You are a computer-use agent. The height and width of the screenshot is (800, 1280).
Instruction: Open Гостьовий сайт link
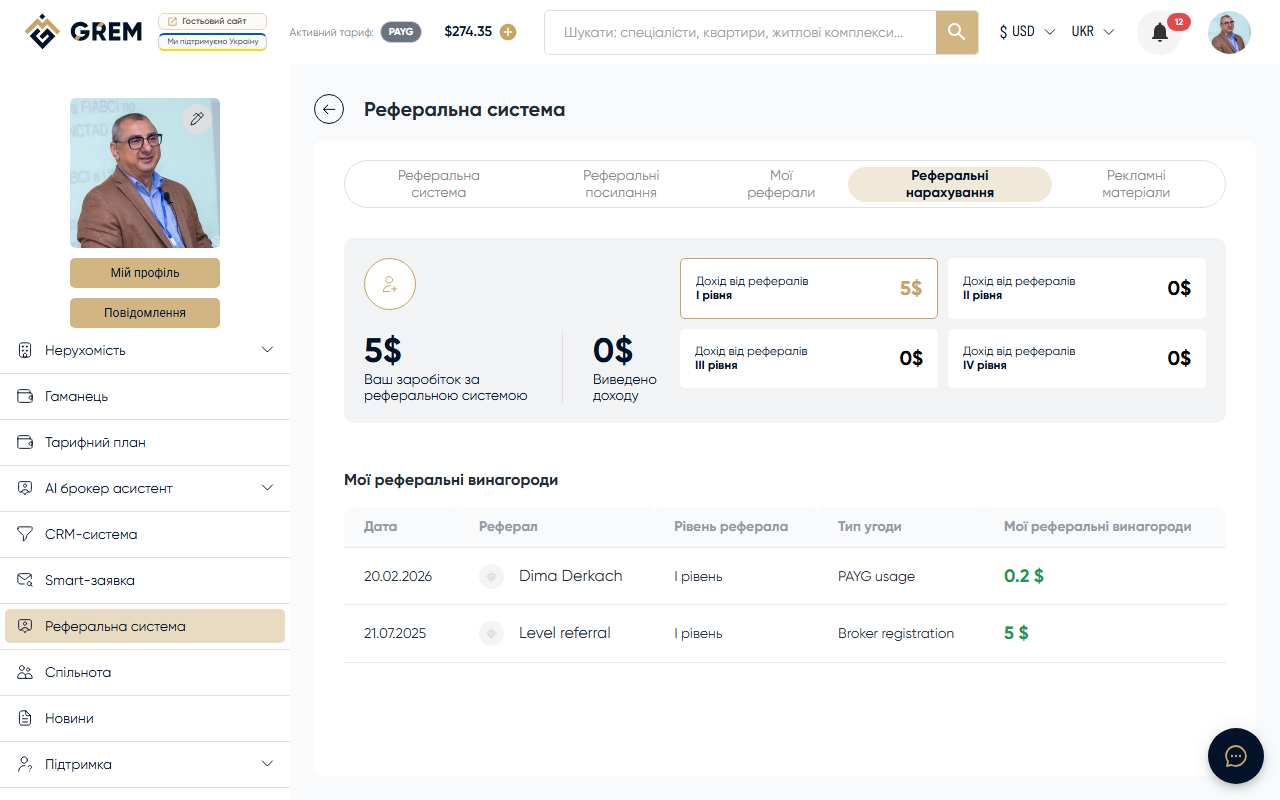[x=212, y=19]
